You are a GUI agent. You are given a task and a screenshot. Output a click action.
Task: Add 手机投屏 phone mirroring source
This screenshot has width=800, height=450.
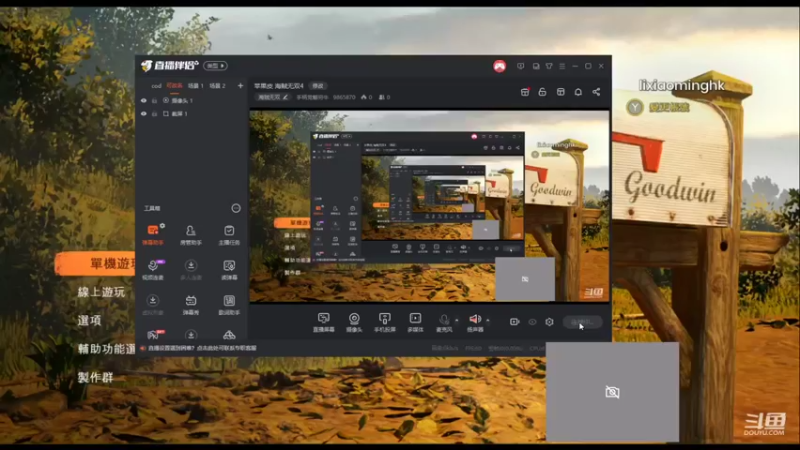point(385,322)
